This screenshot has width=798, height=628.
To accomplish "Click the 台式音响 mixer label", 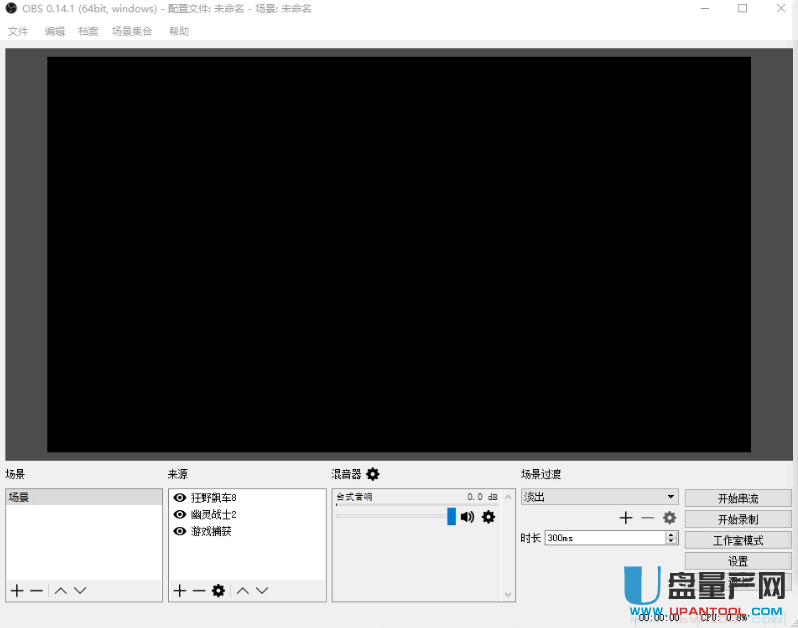I will point(354,497).
